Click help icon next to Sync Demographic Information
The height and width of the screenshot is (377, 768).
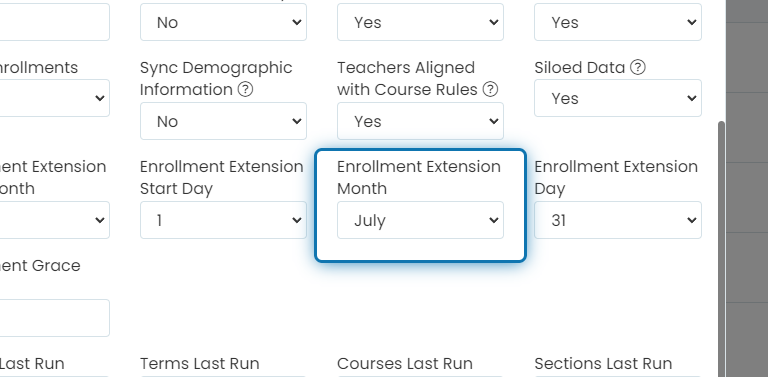(245, 90)
